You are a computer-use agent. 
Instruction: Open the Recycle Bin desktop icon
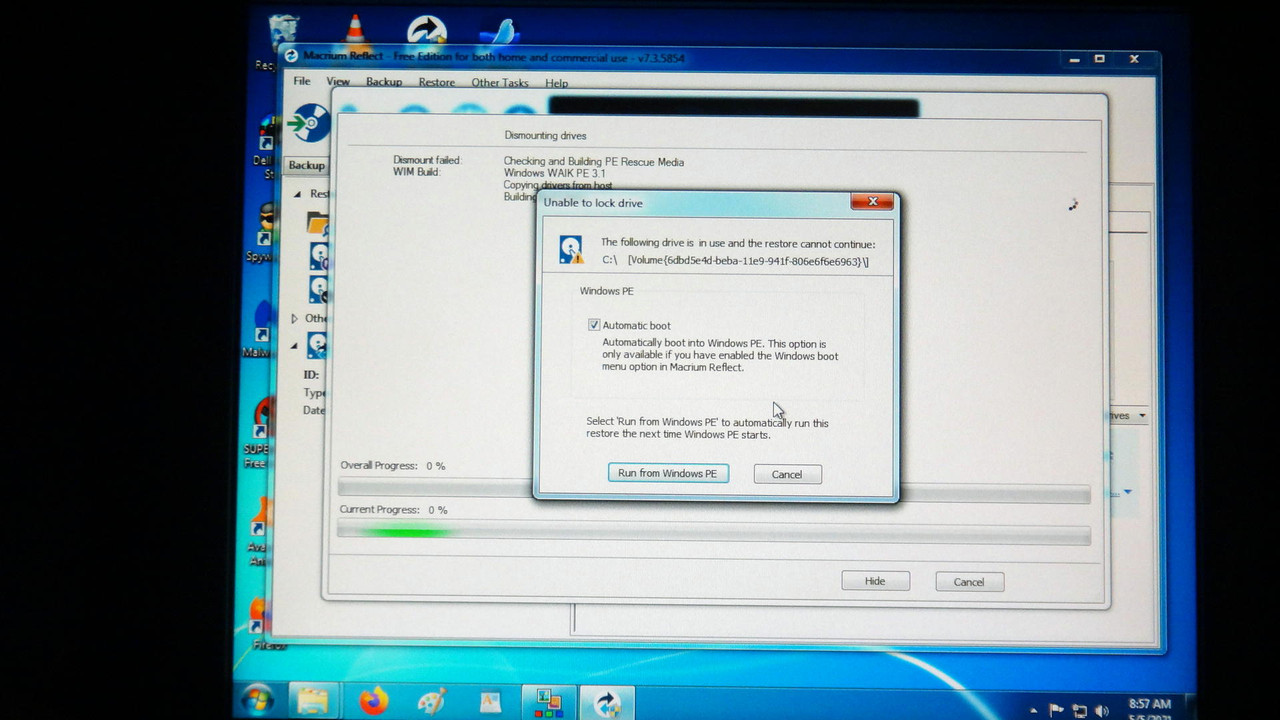[x=284, y=32]
